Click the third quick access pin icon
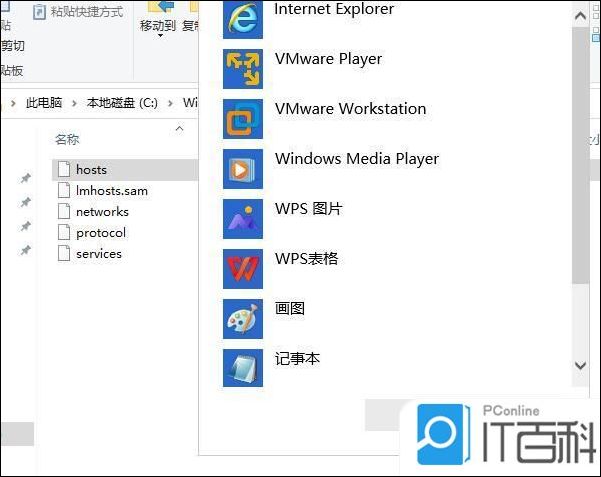Image resolution: width=601 pixels, height=477 pixels. tap(26, 226)
